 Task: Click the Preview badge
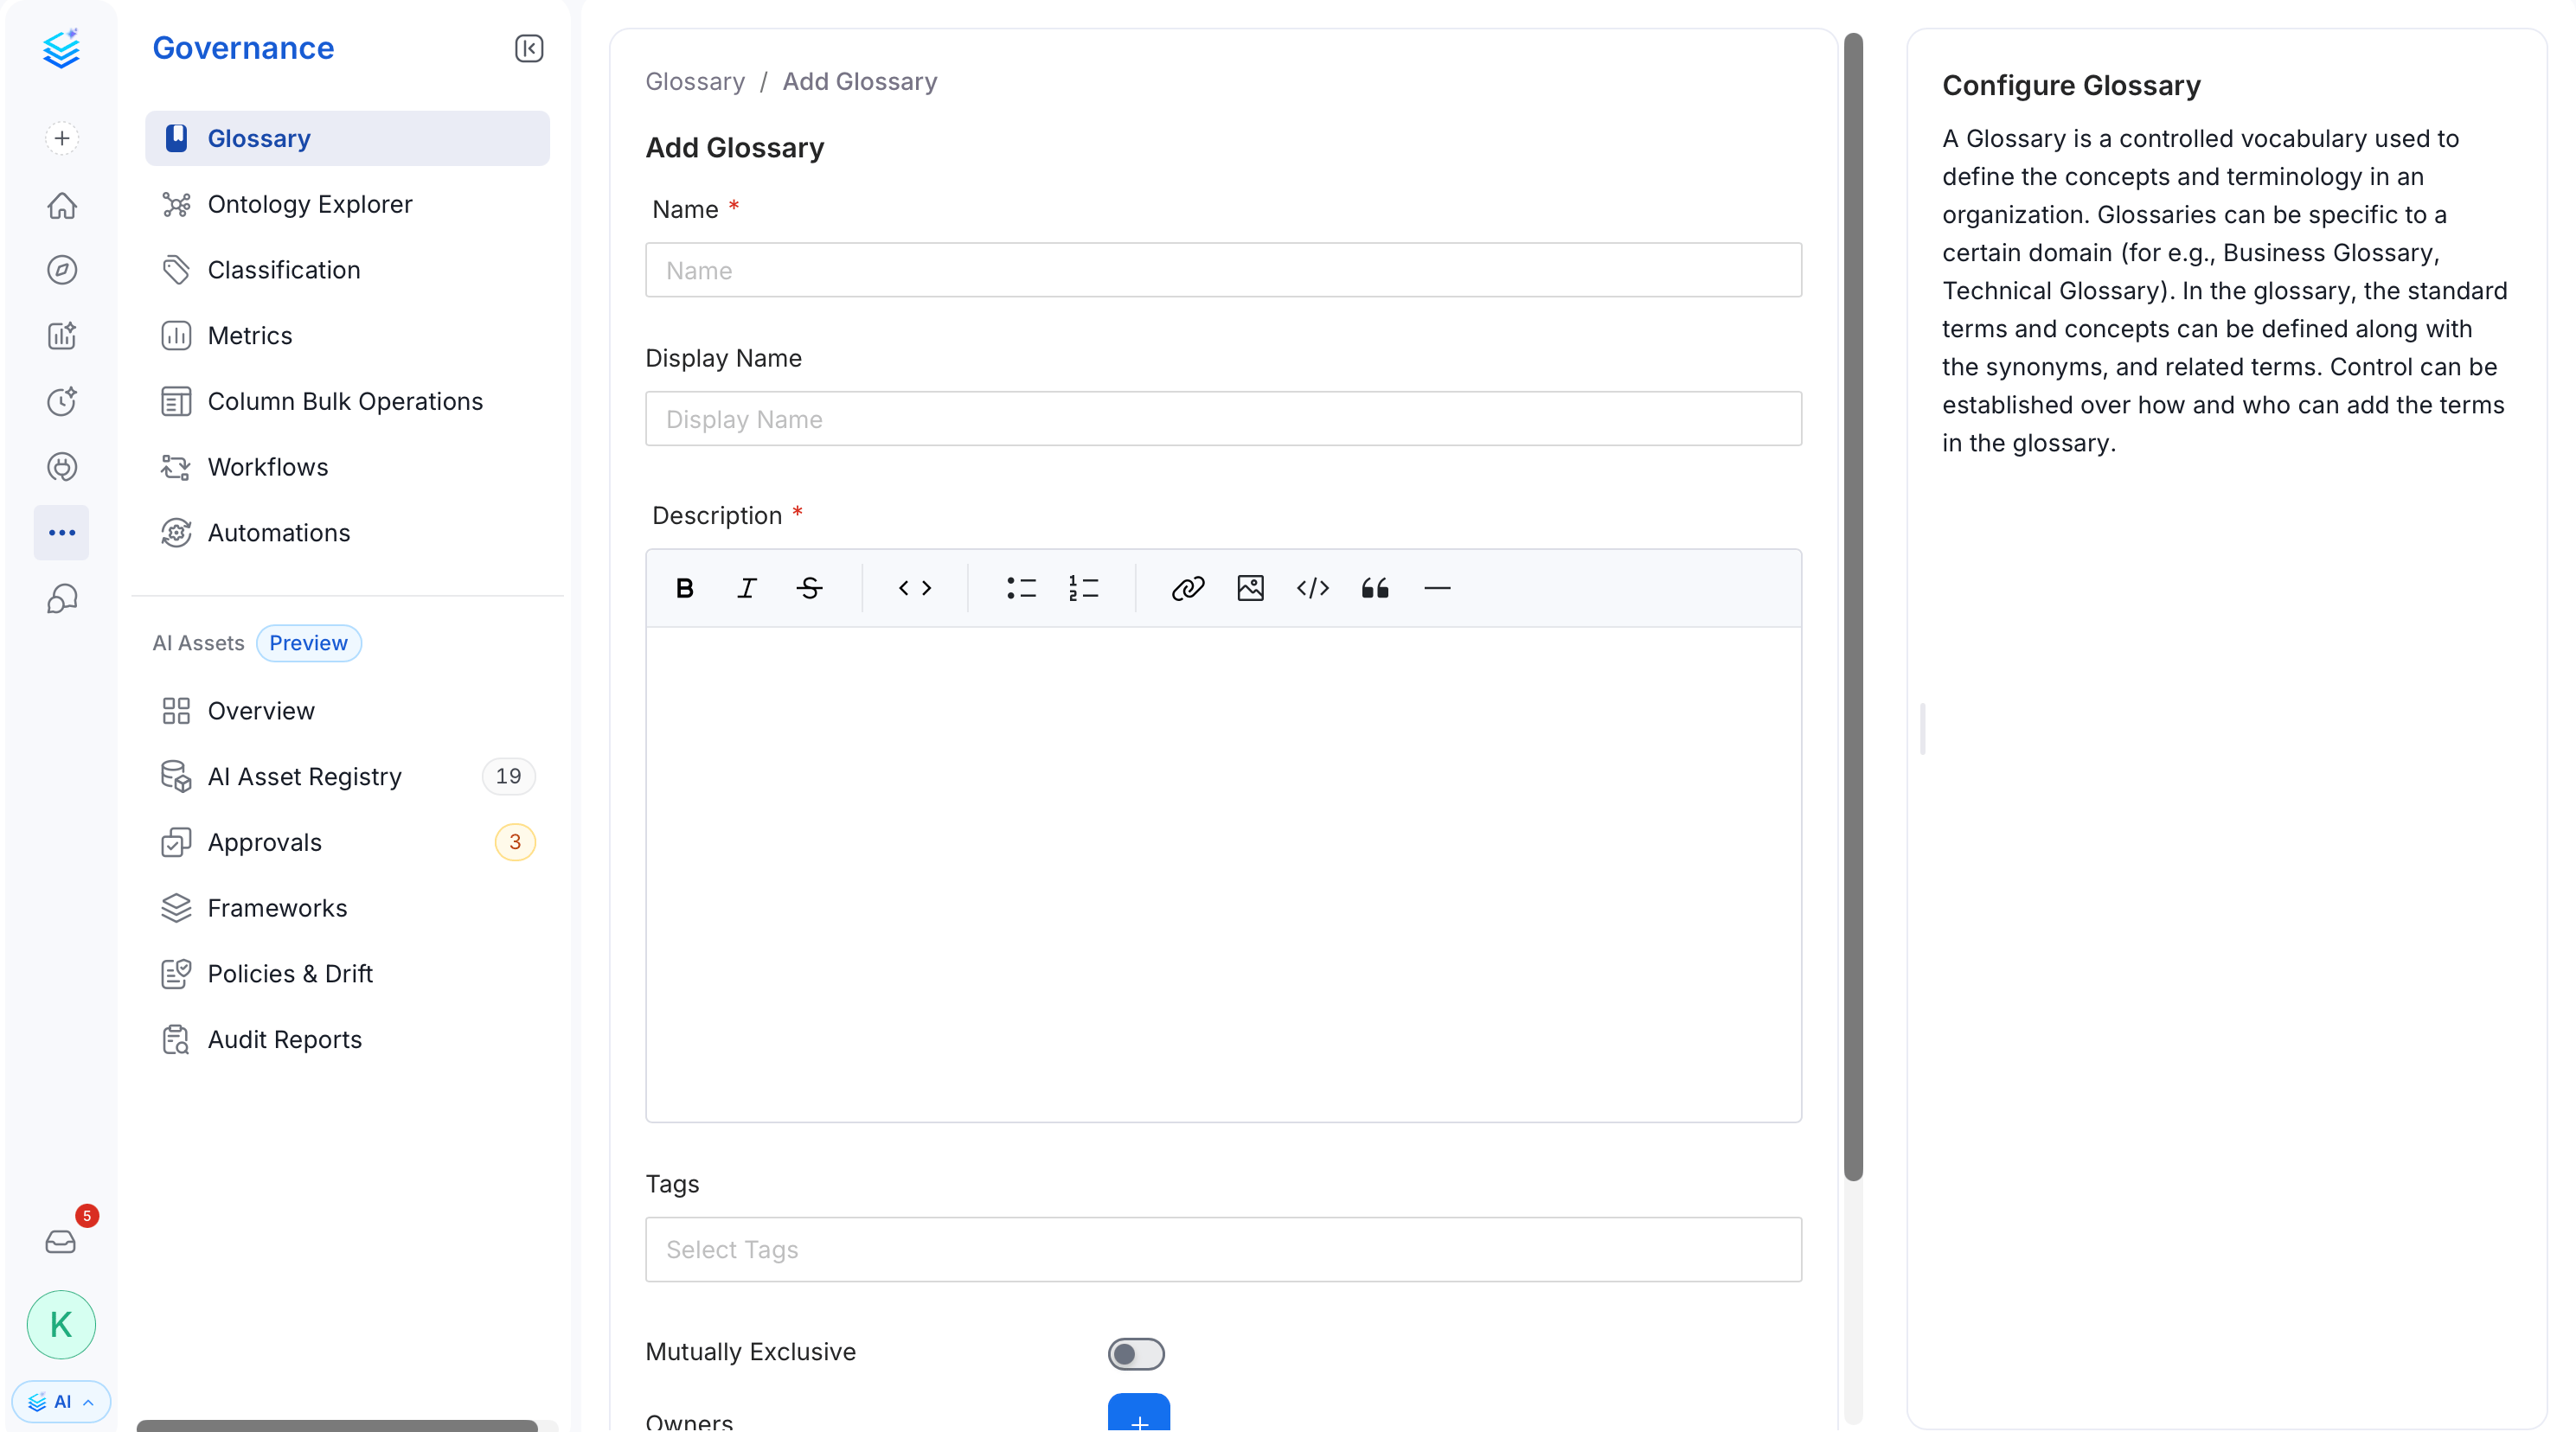click(x=308, y=643)
